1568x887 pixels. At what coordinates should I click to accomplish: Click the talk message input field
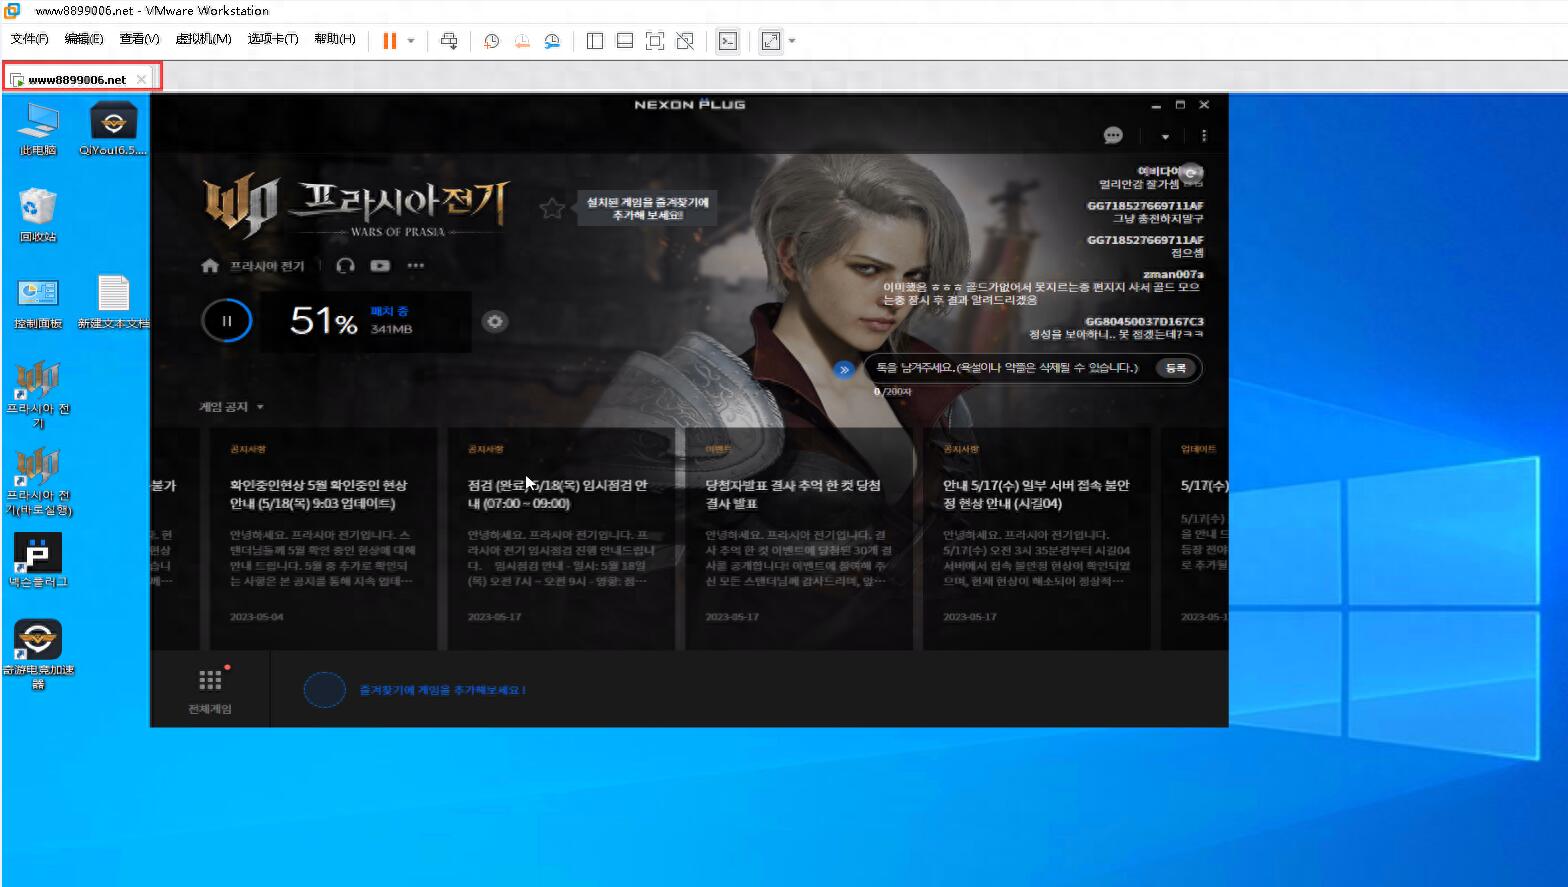click(1008, 368)
